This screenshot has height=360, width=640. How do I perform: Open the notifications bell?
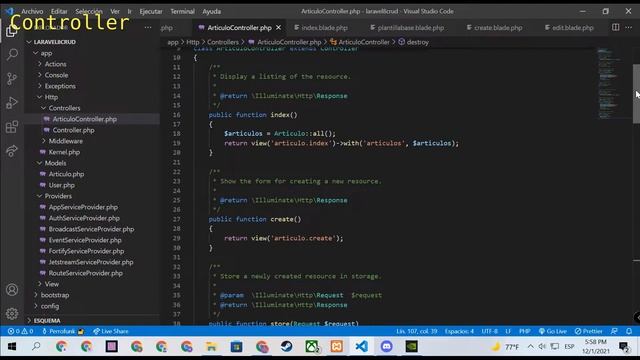click(629, 331)
